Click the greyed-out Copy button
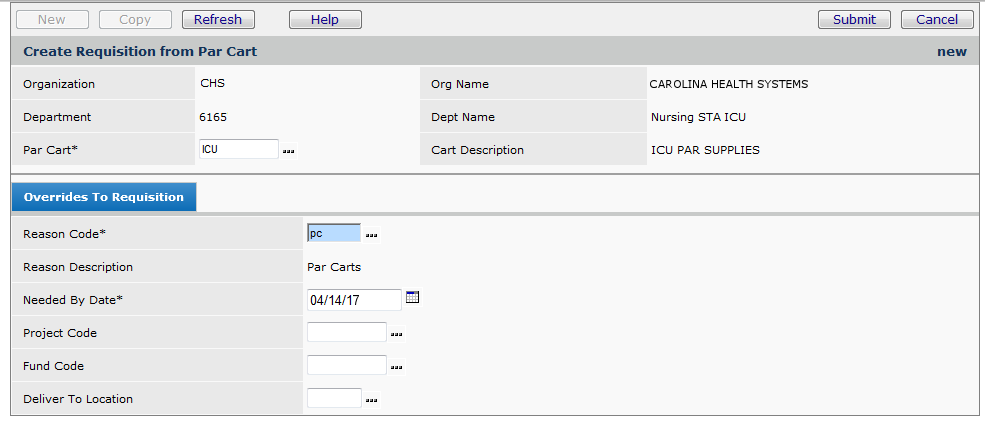This screenshot has height=423, width=985. (x=135, y=19)
